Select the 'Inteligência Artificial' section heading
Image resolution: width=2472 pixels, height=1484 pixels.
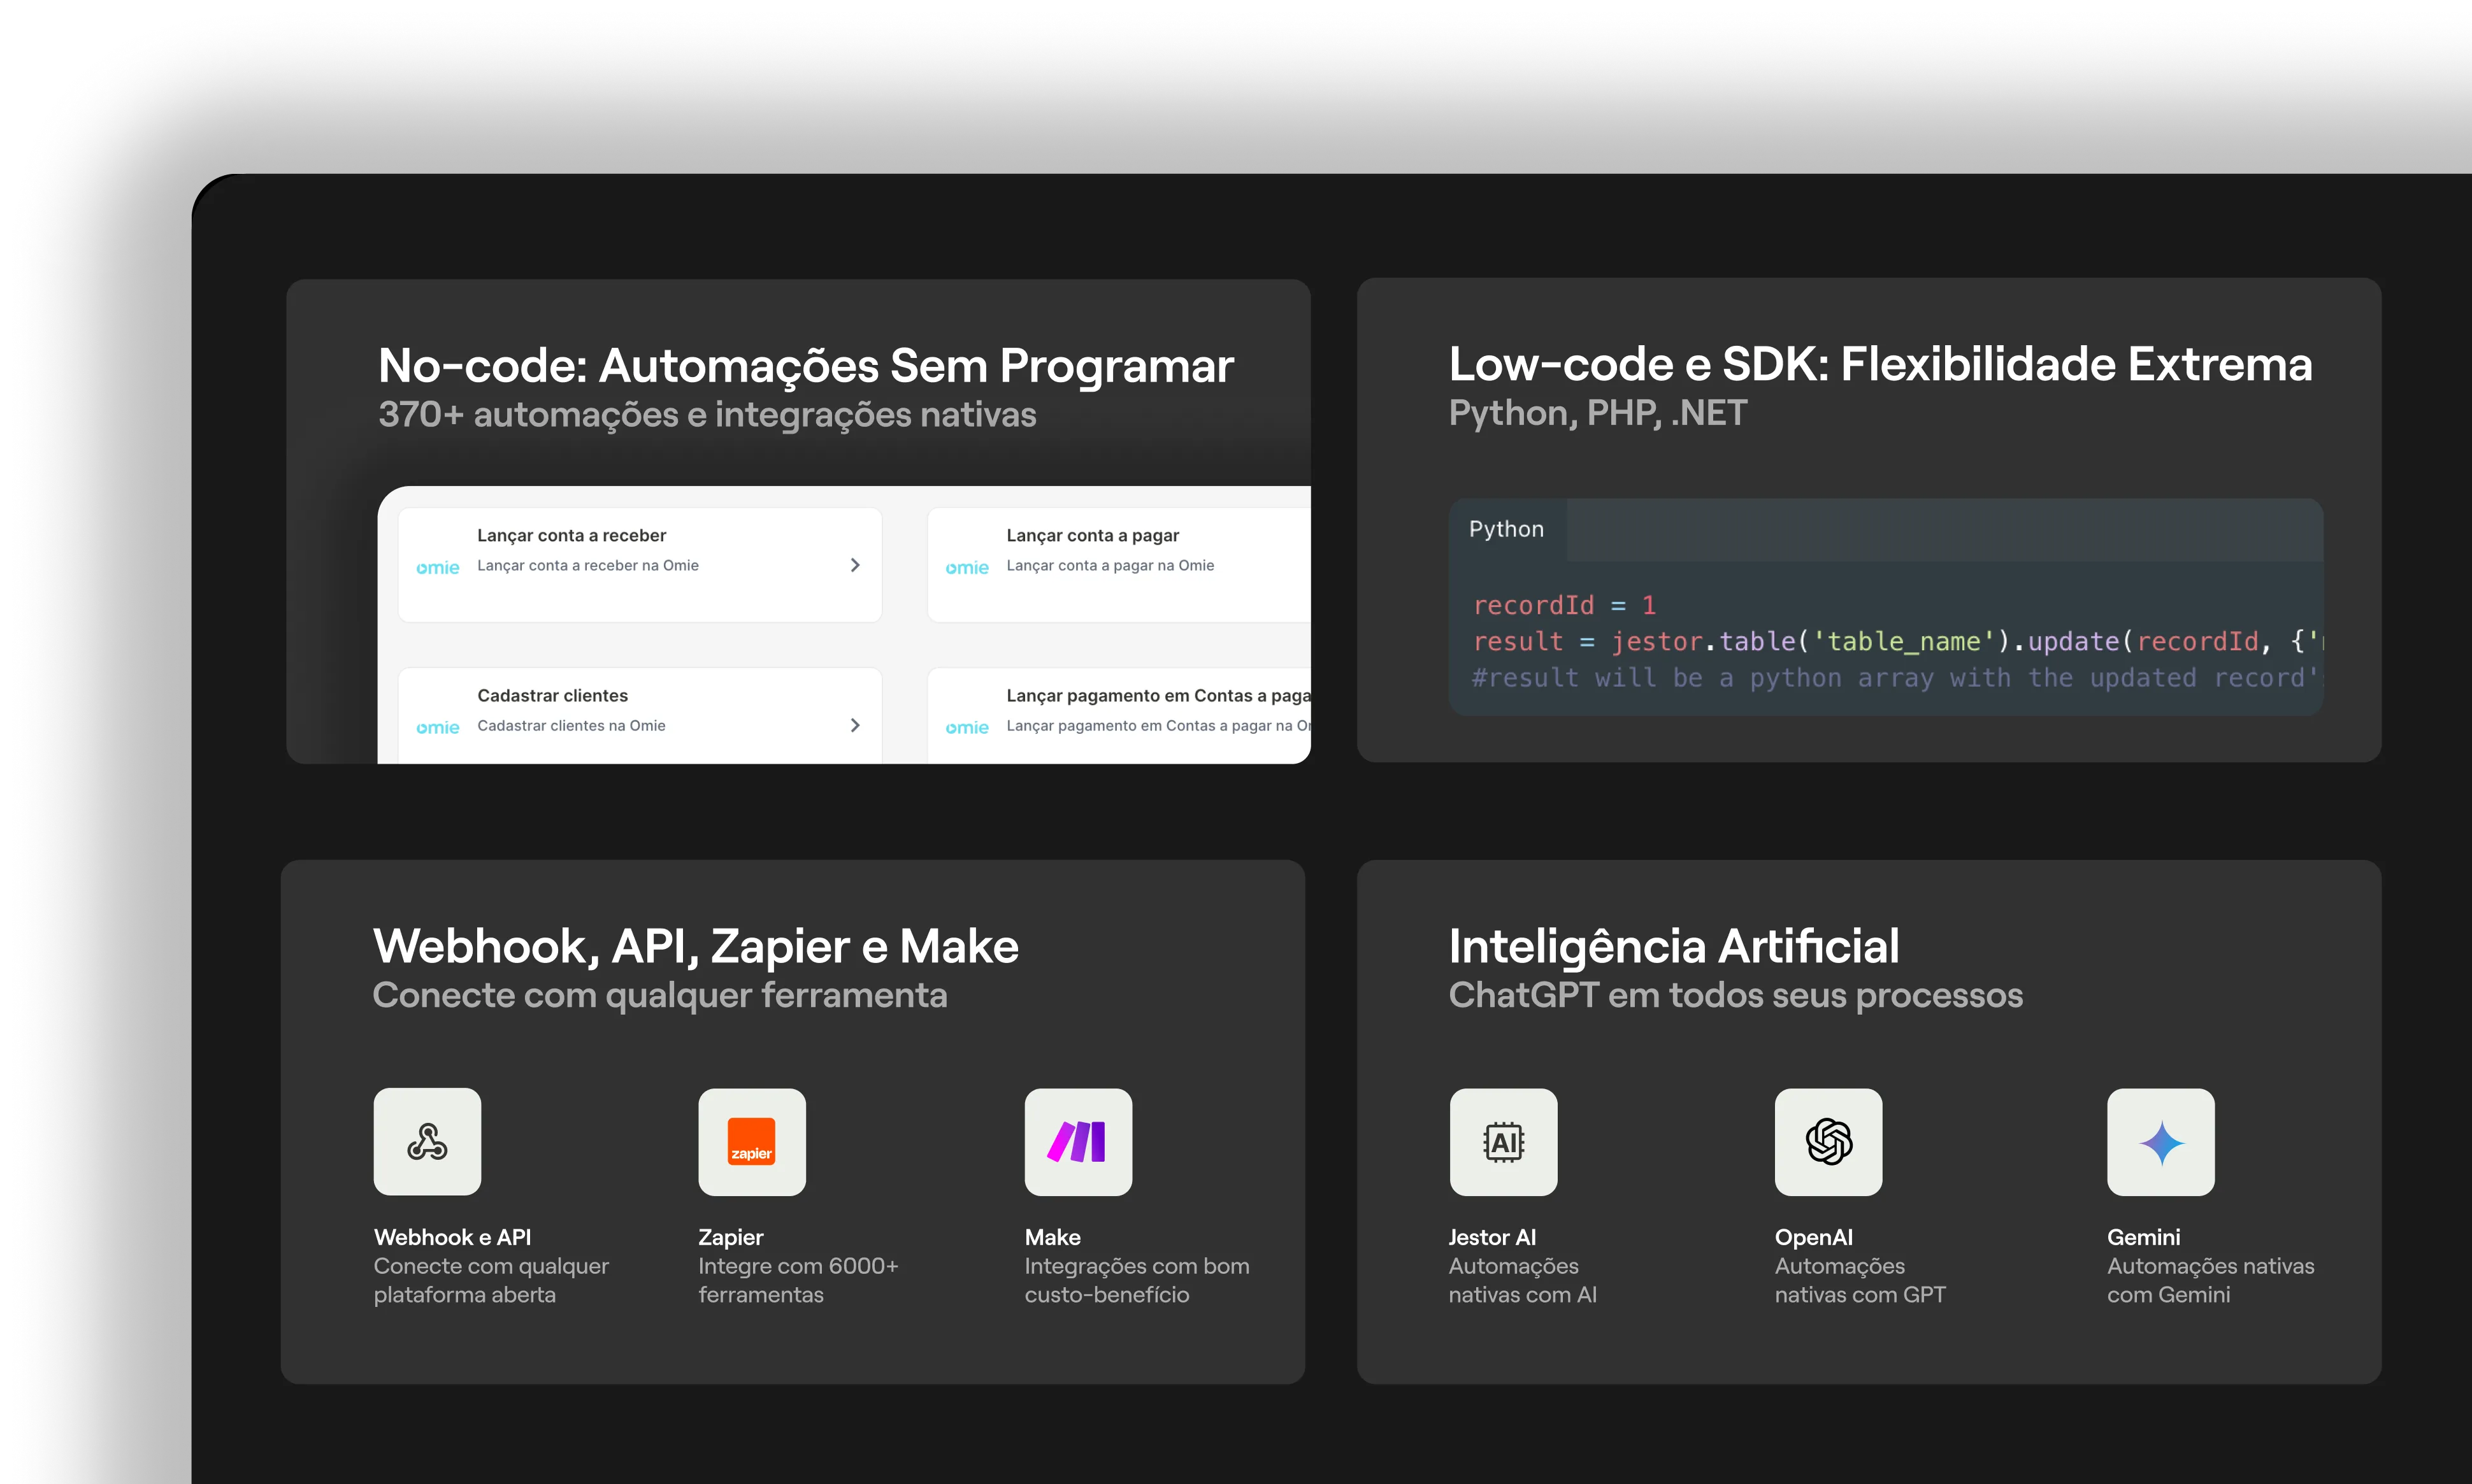[x=1673, y=945]
